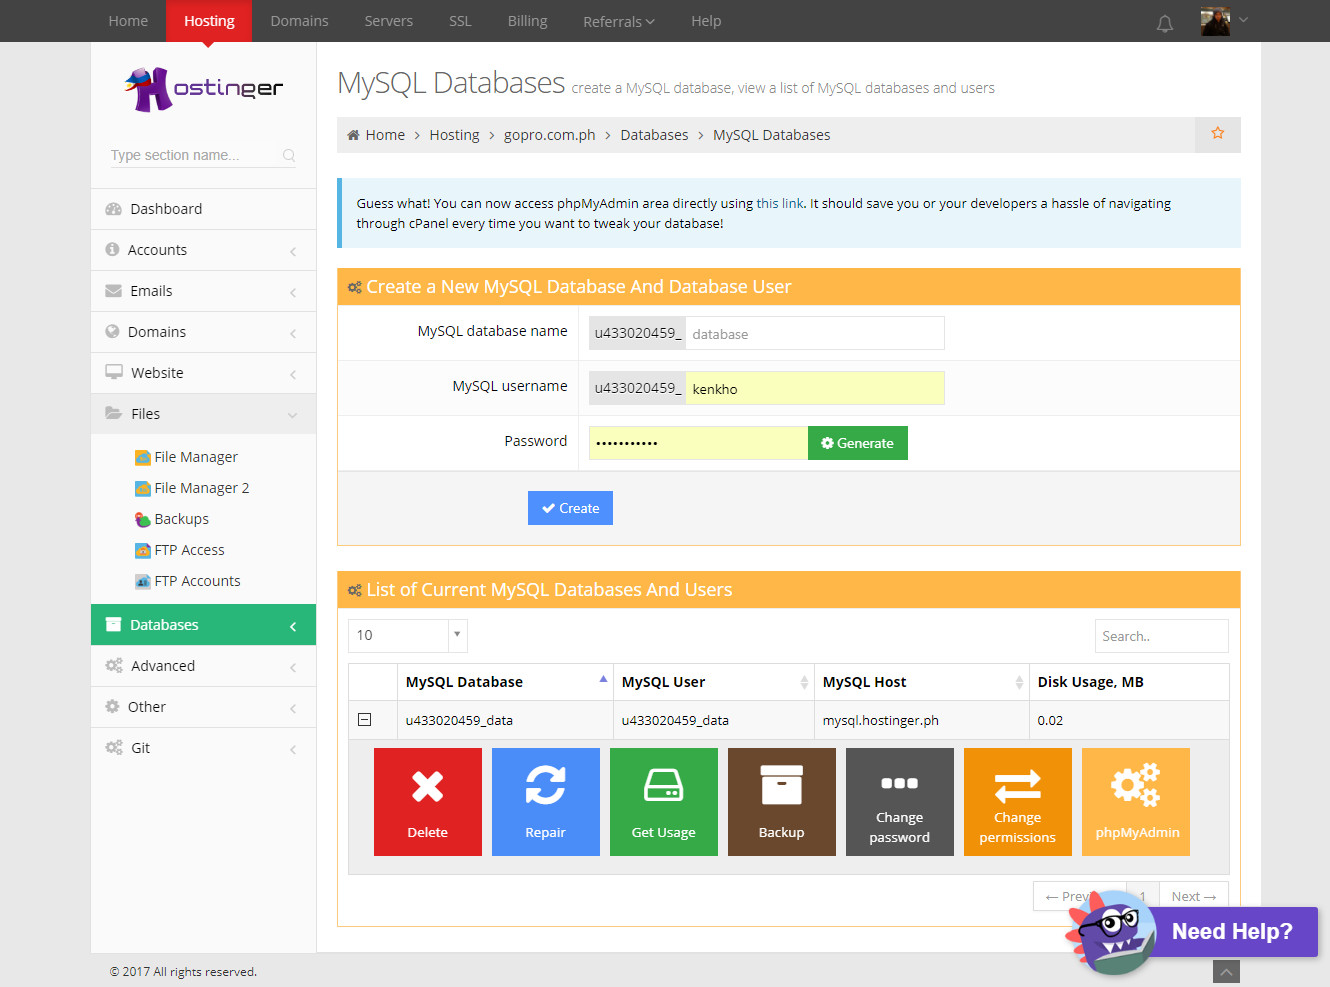Screen dimensions: 1330x987
Task: Open the Change password tile
Action: tap(900, 802)
